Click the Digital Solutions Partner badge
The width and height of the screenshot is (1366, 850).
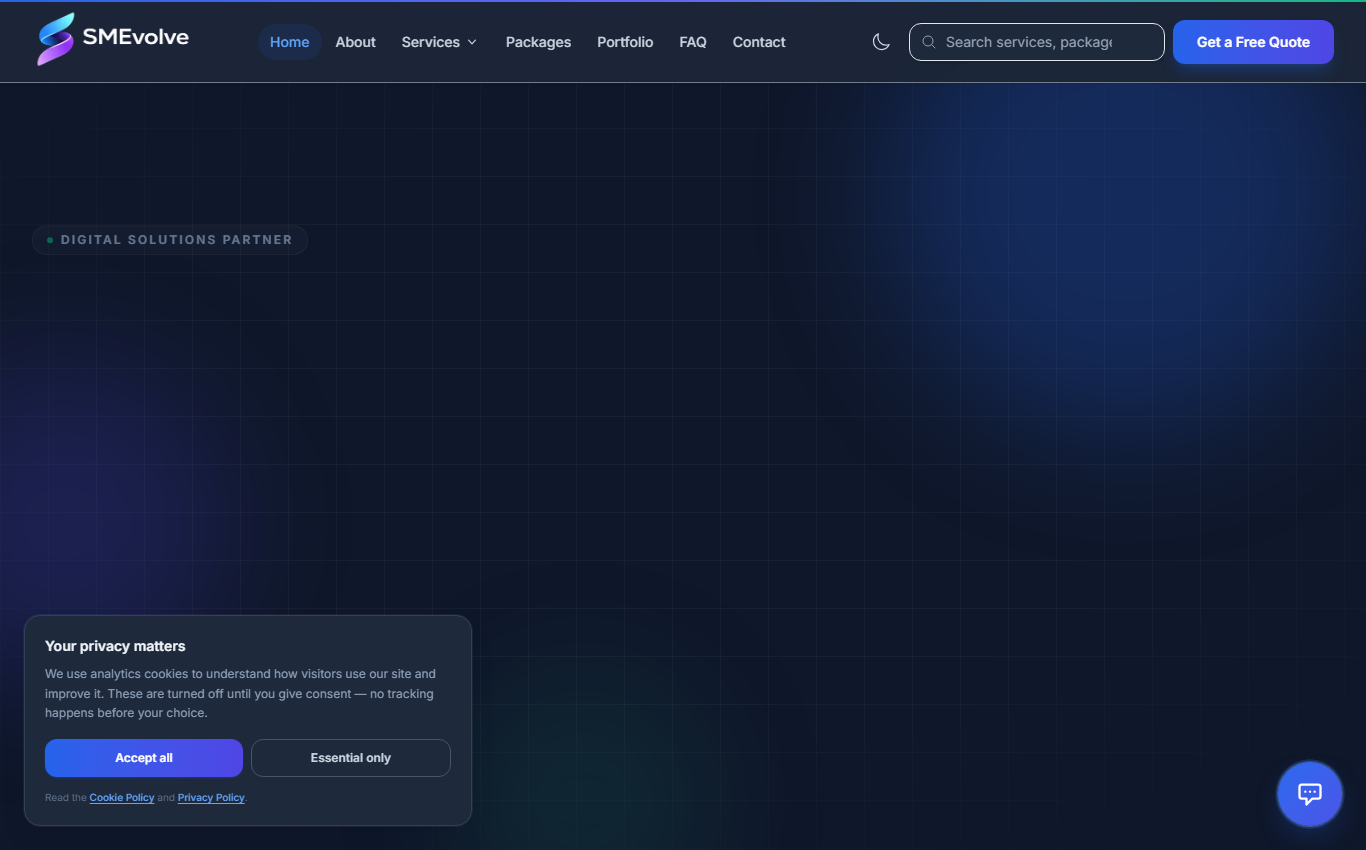pyautogui.click(x=170, y=240)
